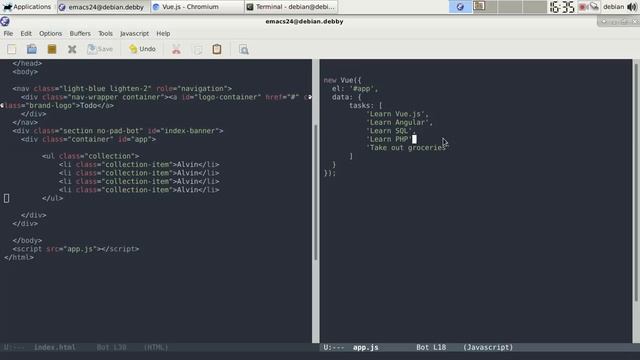This screenshot has height=360, width=640.
Task: Click the script src="app.js" tag line
Action: coord(76,249)
